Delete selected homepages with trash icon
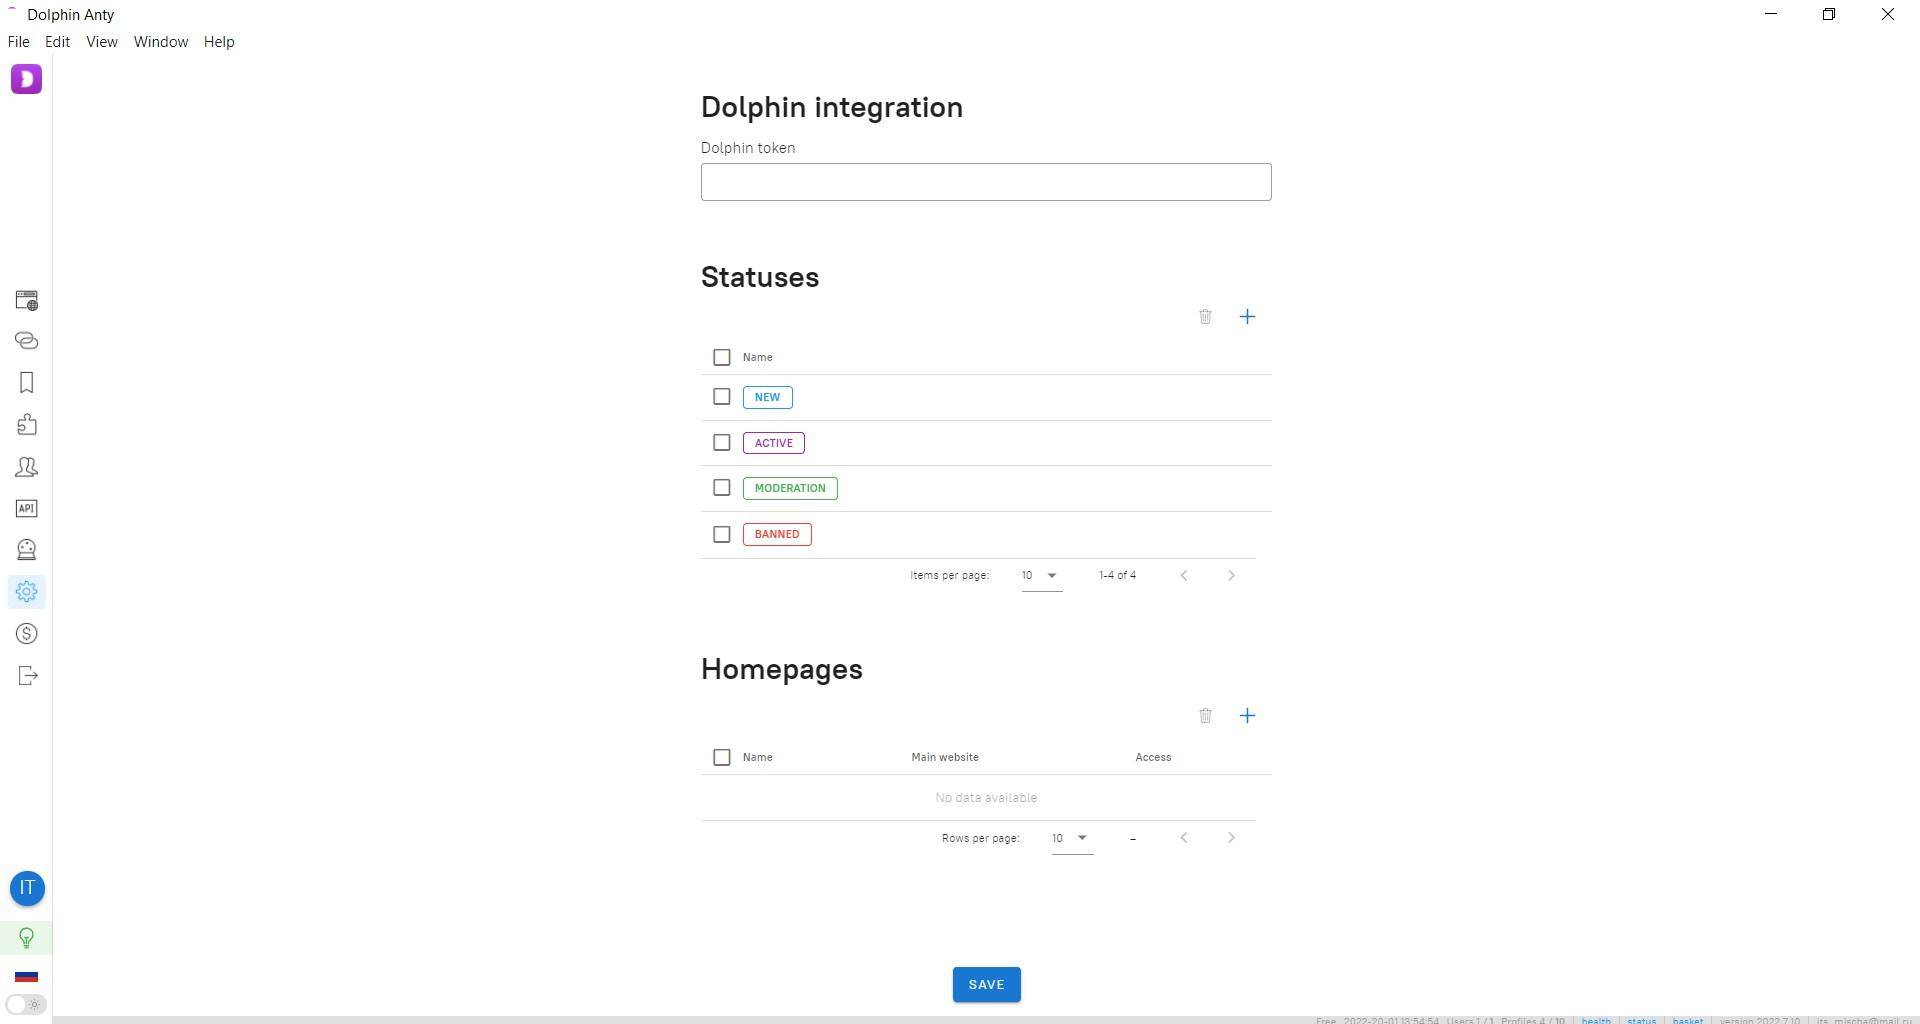This screenshot has width=1920, height=1024. (1205, 716)
